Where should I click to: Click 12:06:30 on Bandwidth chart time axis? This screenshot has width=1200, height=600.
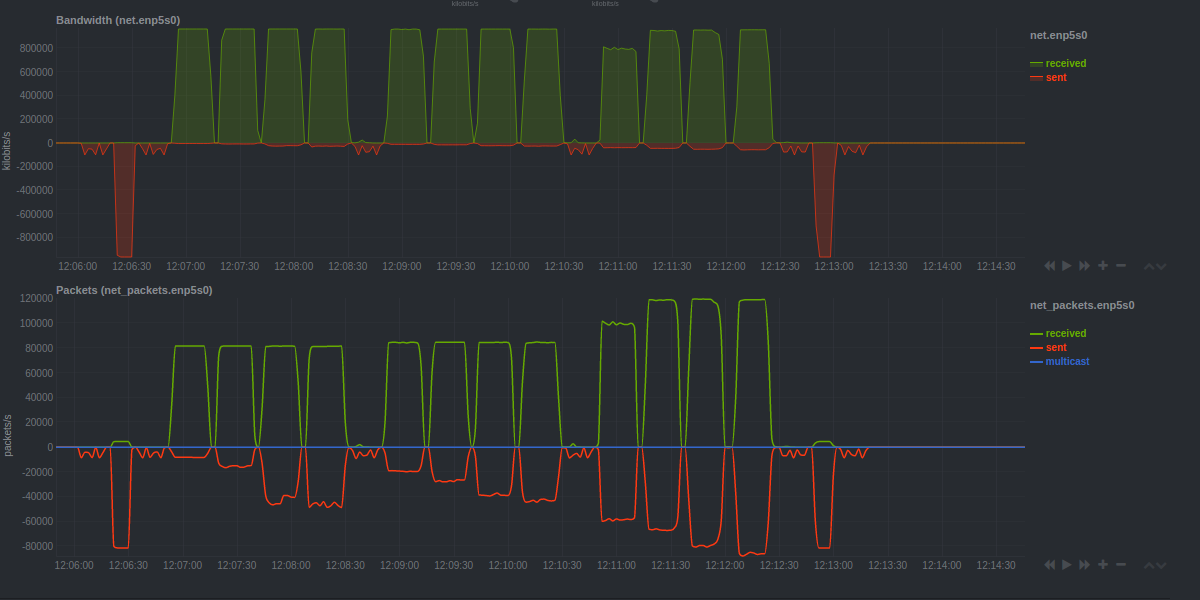point(132,266)
